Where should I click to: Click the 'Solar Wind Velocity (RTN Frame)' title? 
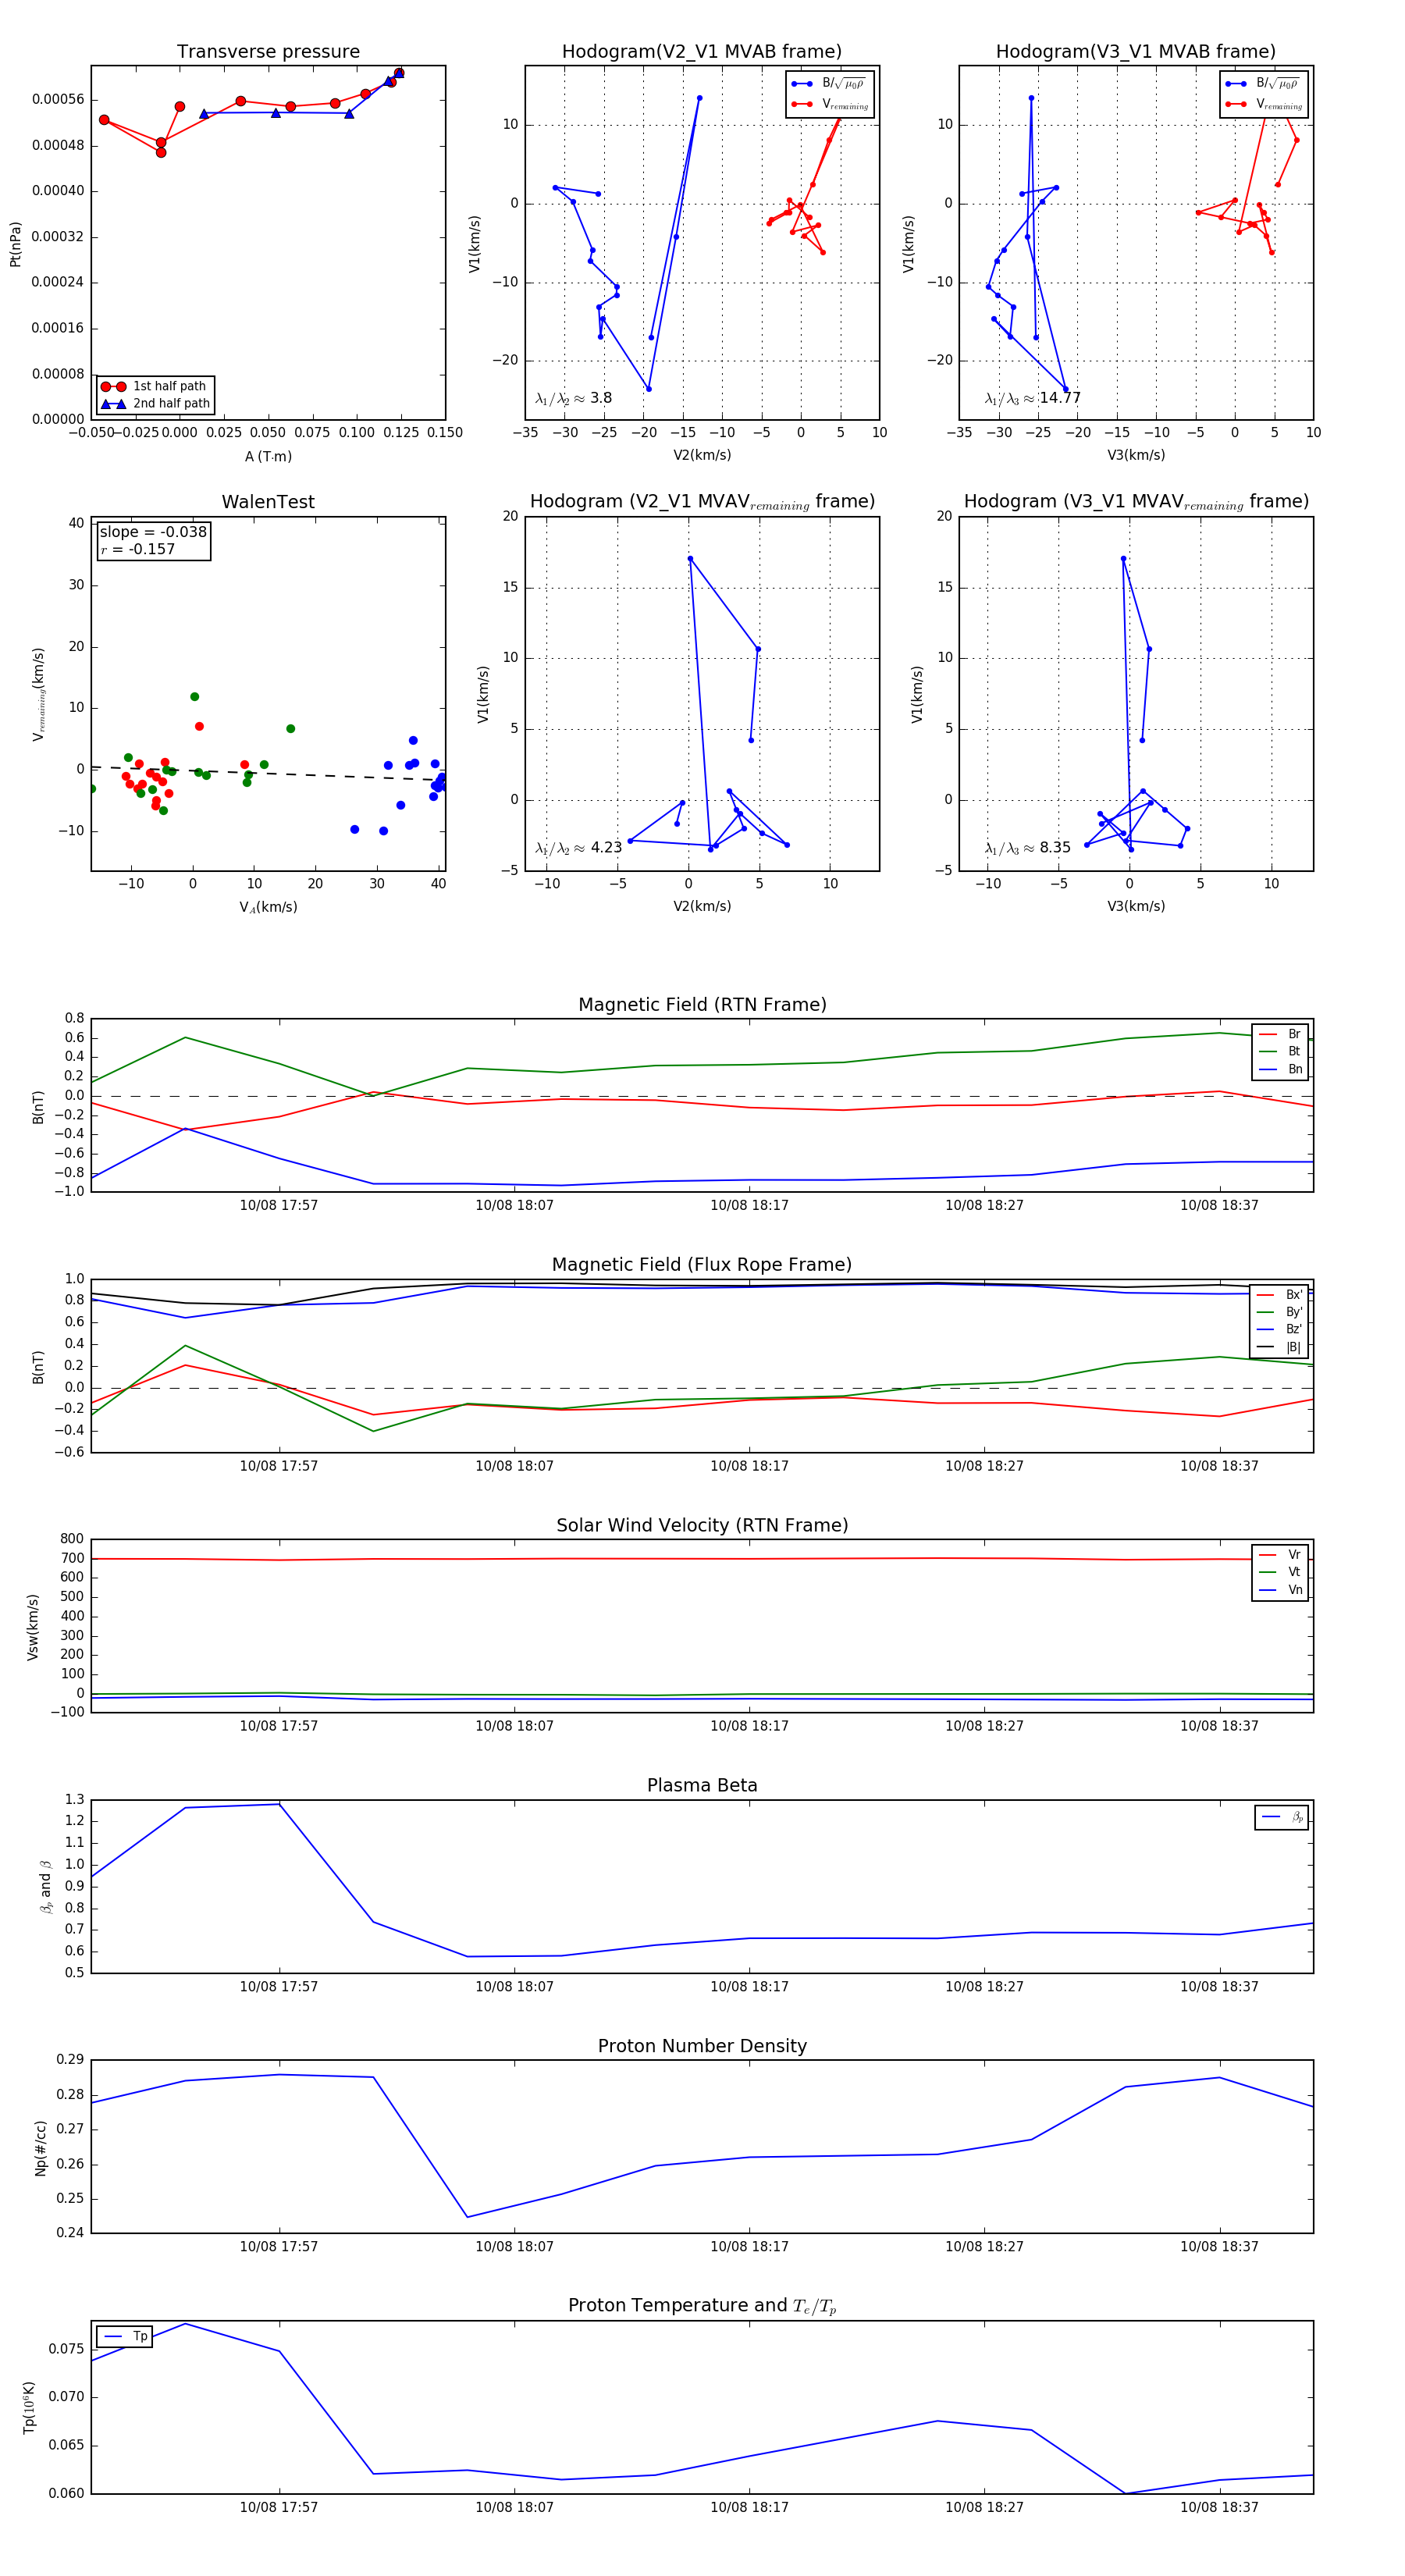coord(702,1525)
